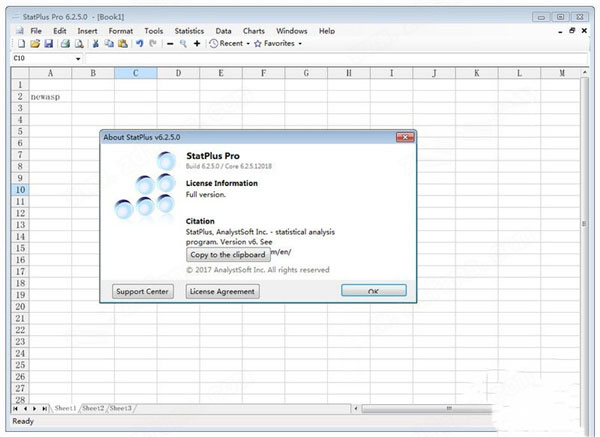This screenshot has height=437, width=600.
Task: Close the About StatPlus dialog
Action: point(405,137)
